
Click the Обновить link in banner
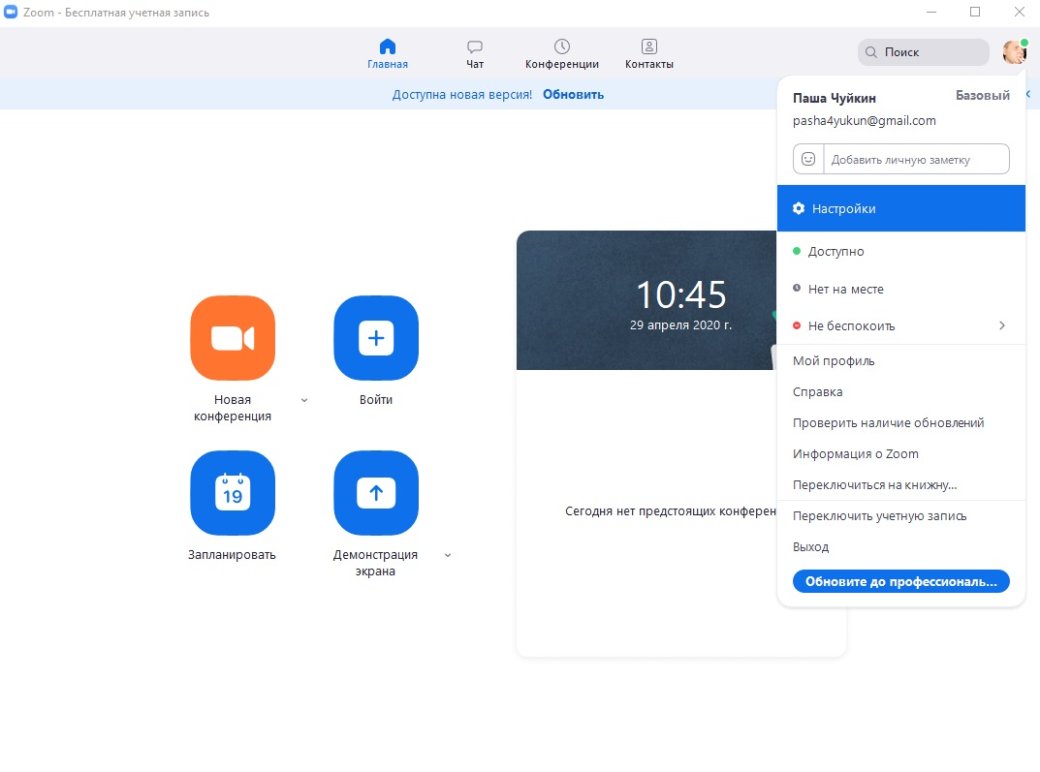pyautogui.click(x=573, y=94)
